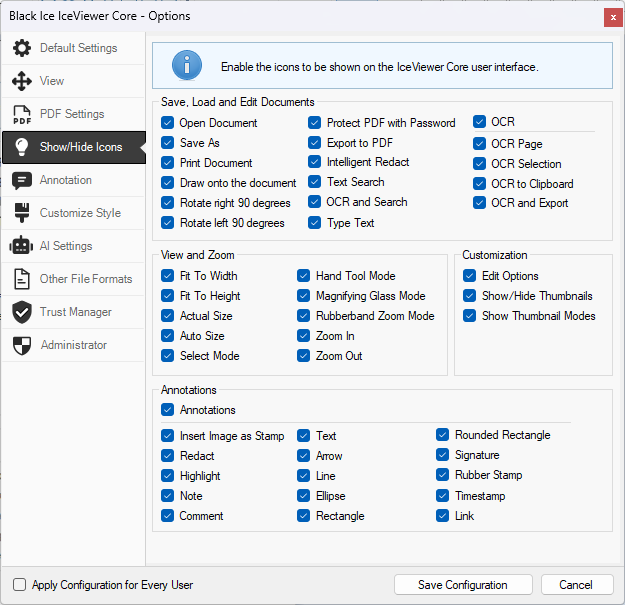The image size is (625, 605).
Task: Uncheck OCR and Export
Action: click(480, 203)
